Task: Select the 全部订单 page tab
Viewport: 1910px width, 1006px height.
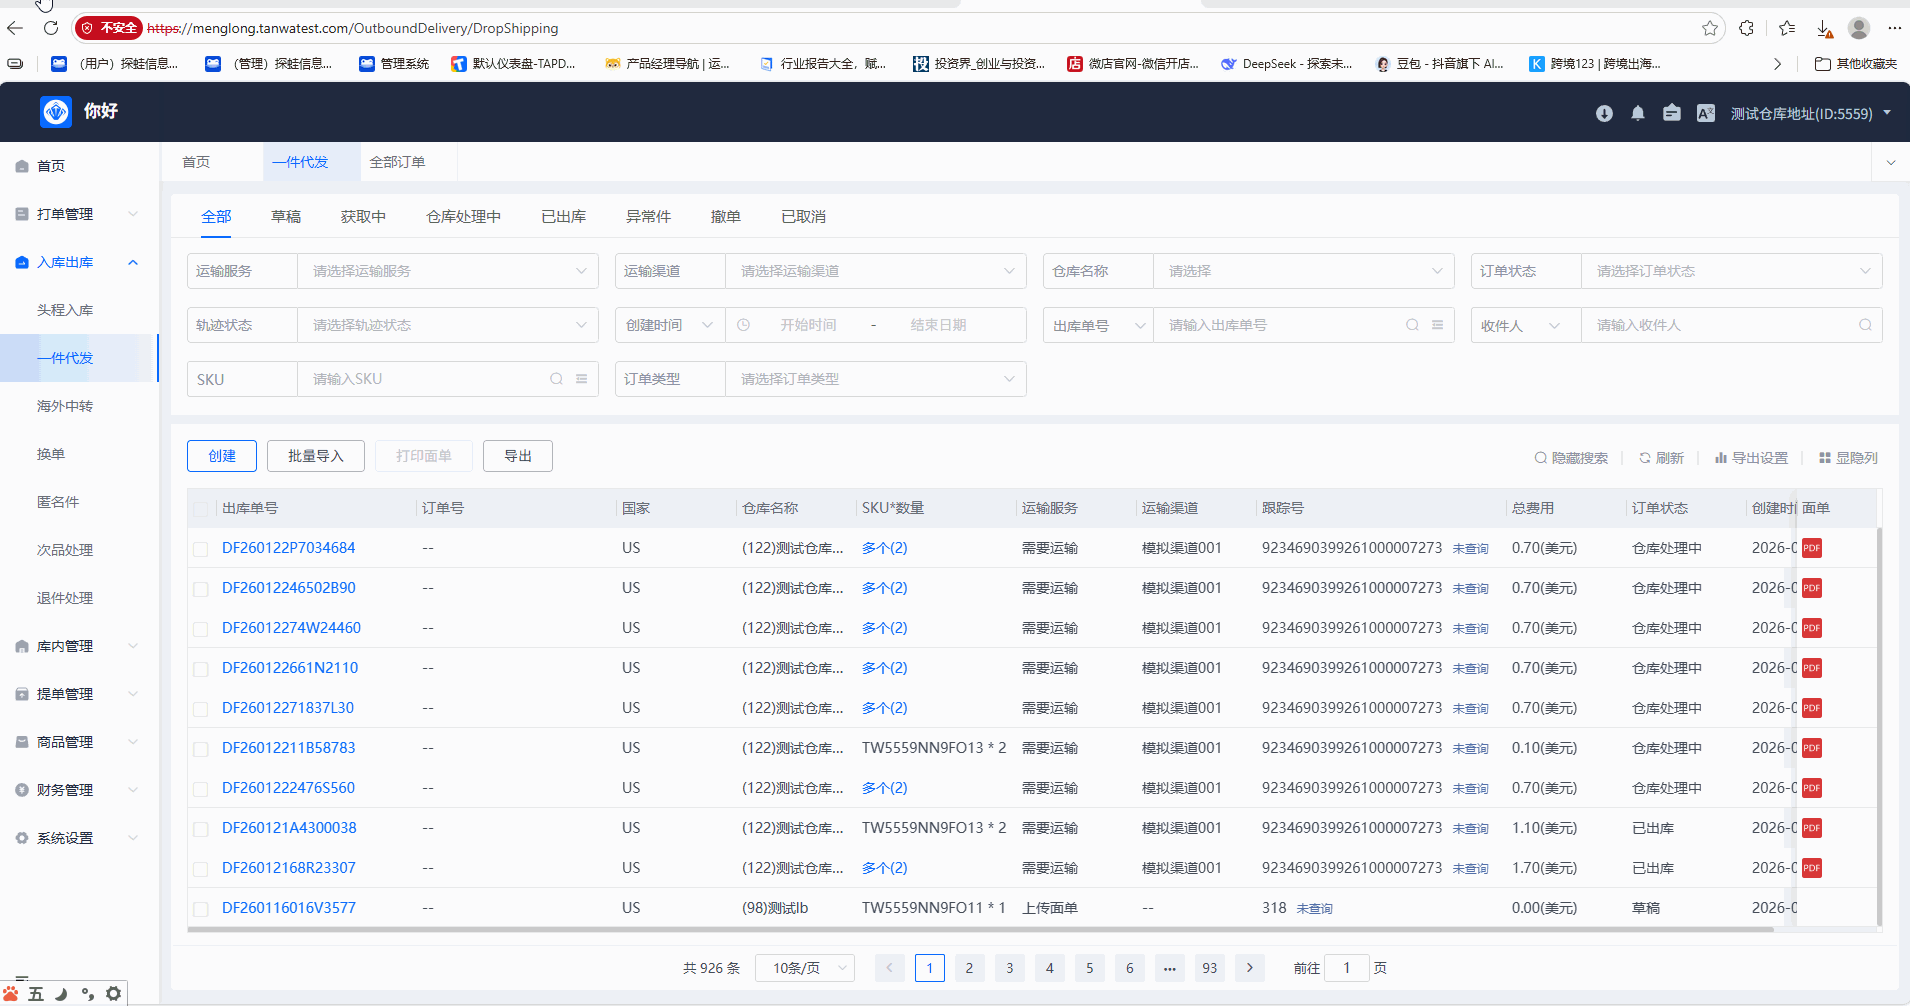Action: (397, 162)
